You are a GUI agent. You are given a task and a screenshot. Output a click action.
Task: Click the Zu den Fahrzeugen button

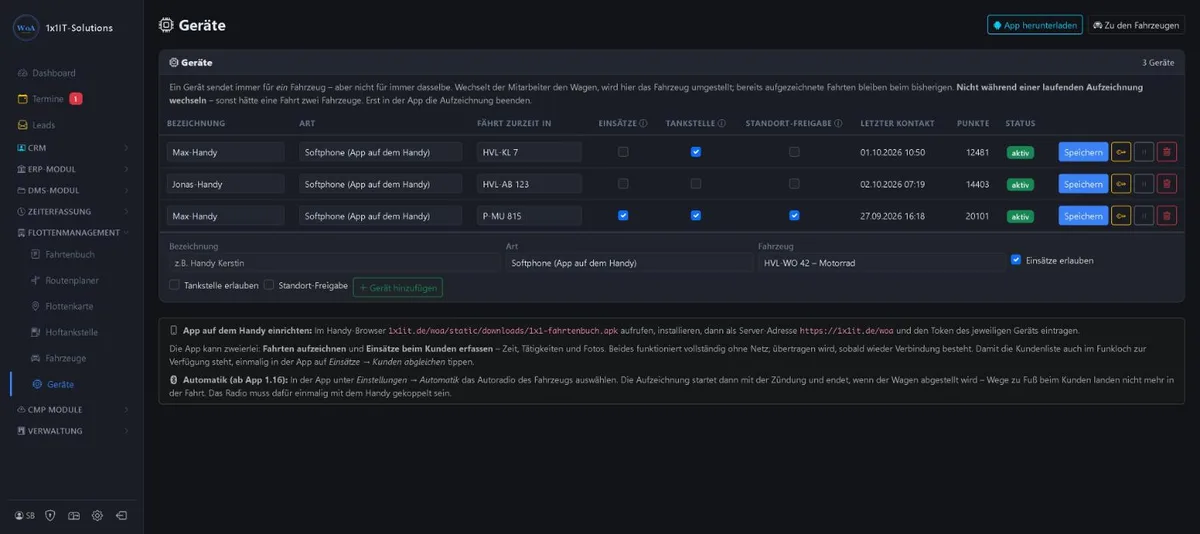click(x=1136, y=25)
